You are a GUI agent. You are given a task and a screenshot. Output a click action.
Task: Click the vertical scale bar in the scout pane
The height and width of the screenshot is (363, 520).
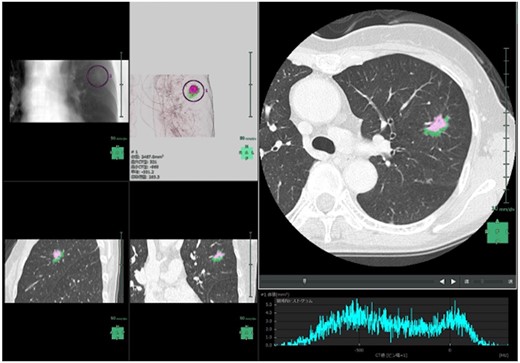click(121, 85)
